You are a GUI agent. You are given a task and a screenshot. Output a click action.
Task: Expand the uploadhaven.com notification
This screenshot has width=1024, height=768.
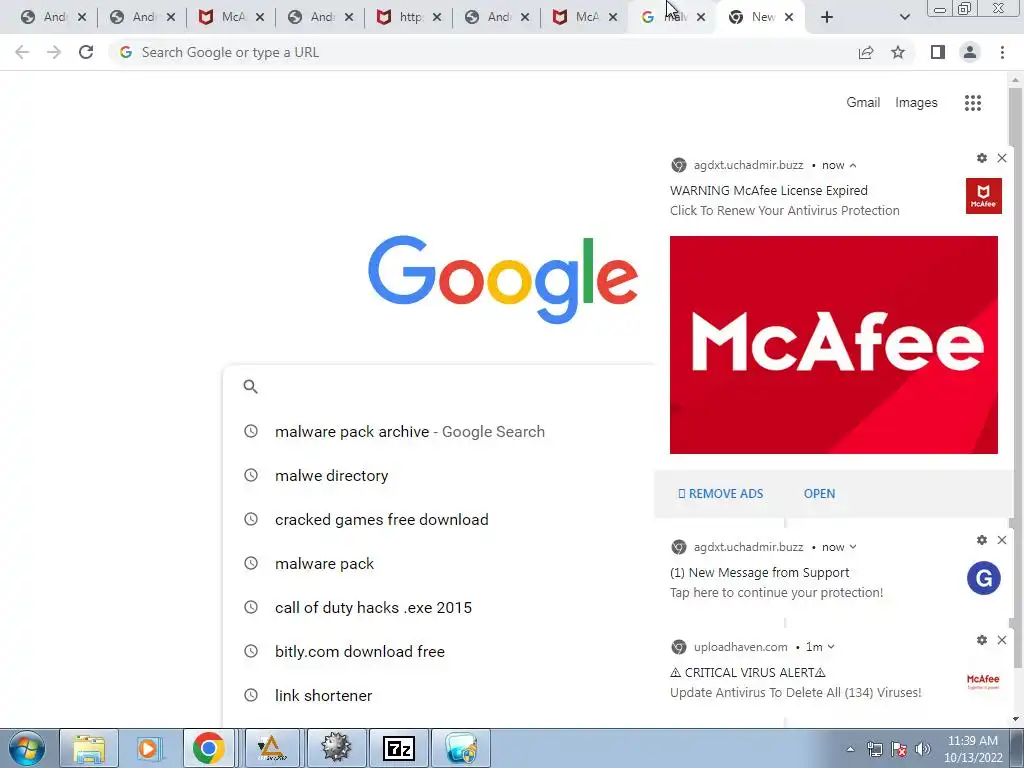(831, 647)
